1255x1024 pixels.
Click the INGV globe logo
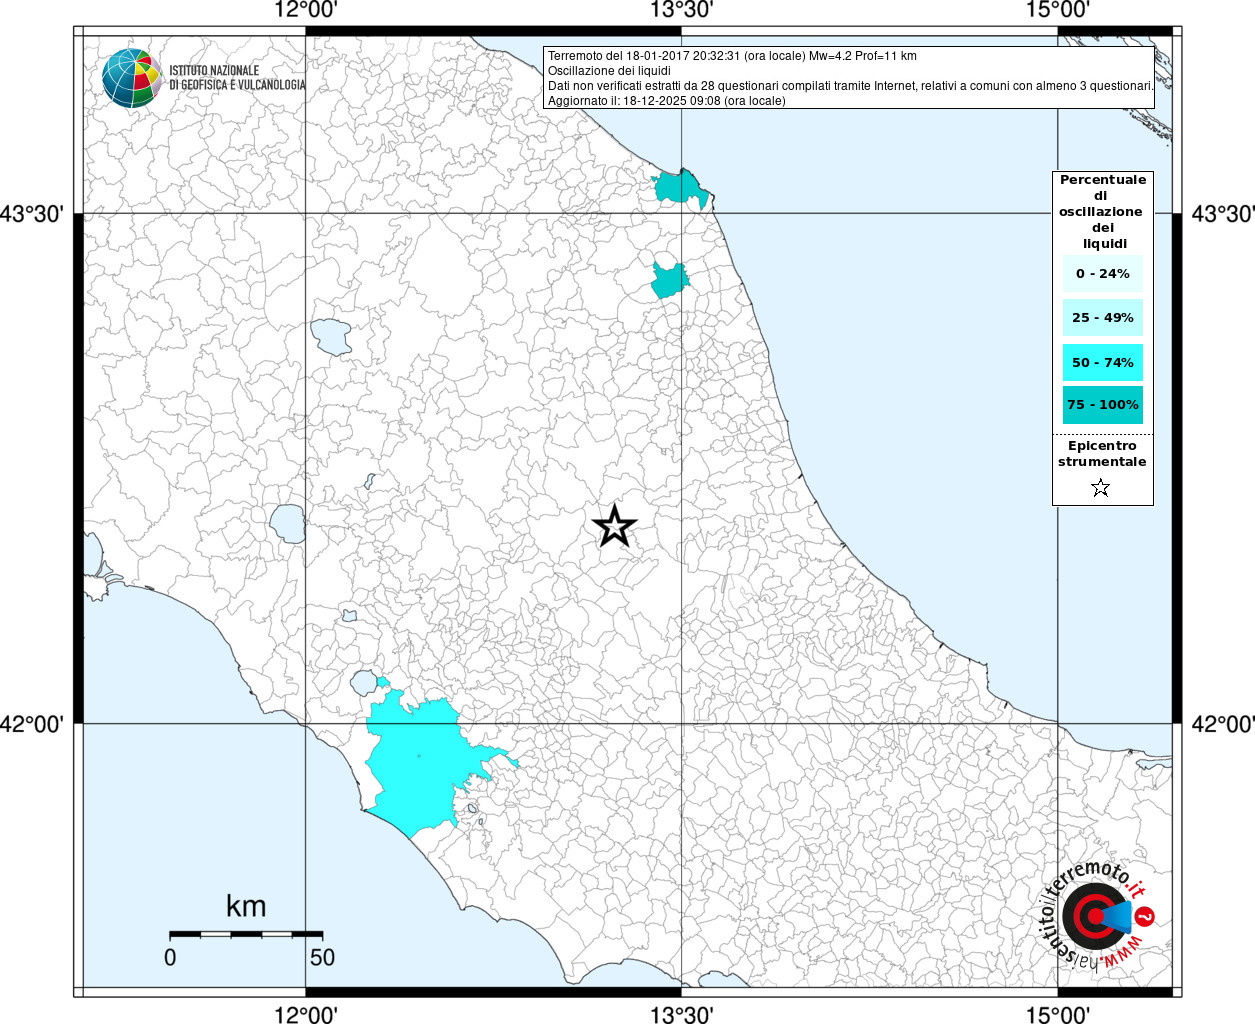(x=132, y=78)
